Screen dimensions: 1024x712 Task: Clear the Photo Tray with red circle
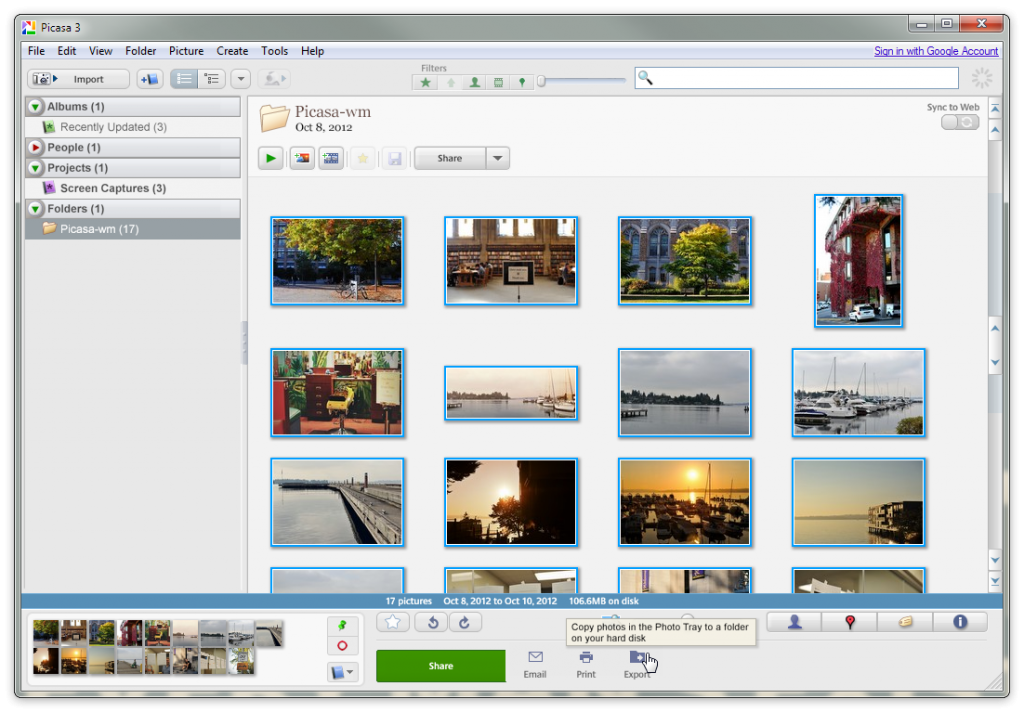coord(342,646)
